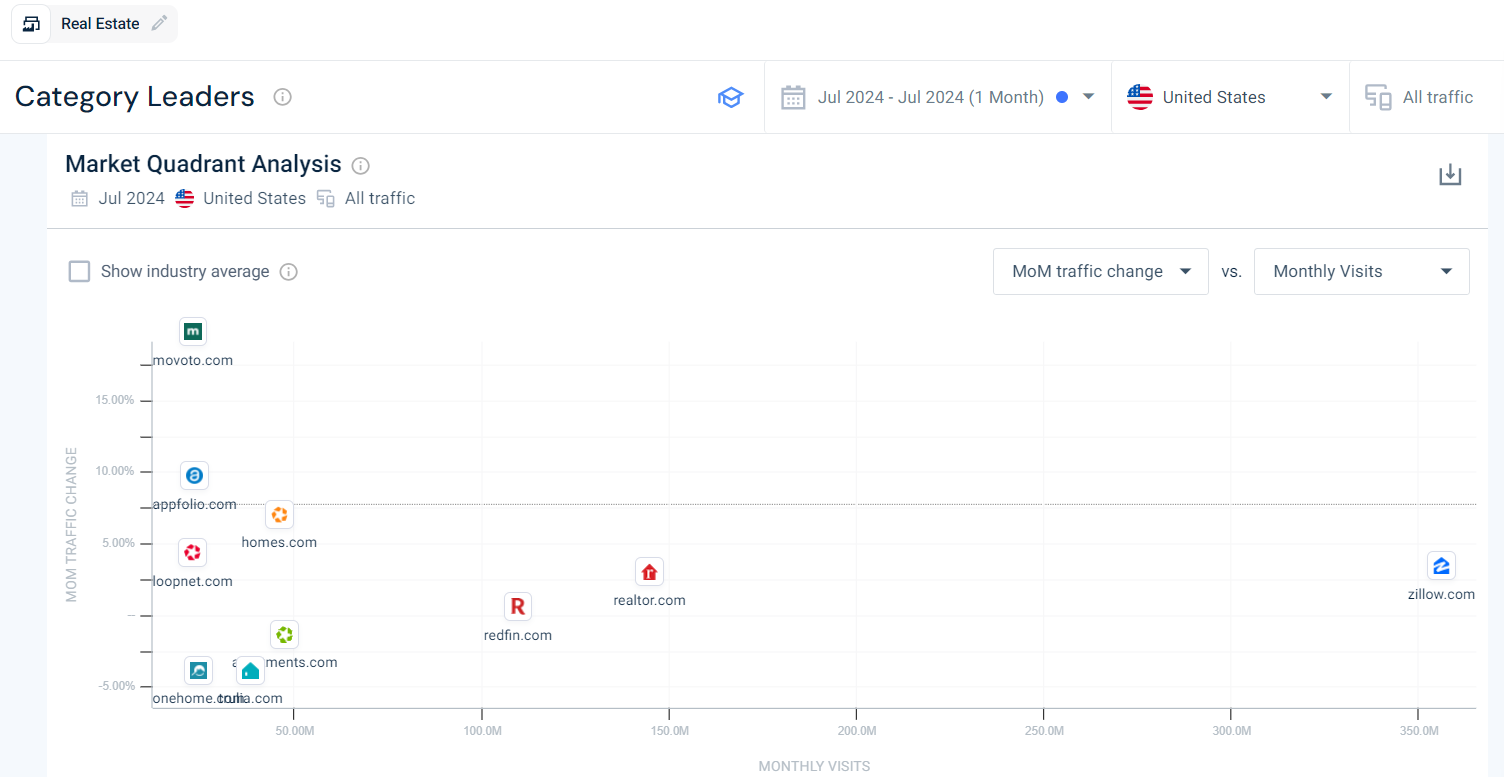Click the appfolio.com label
Screen dimensions: 1504x777
[195, 504]
